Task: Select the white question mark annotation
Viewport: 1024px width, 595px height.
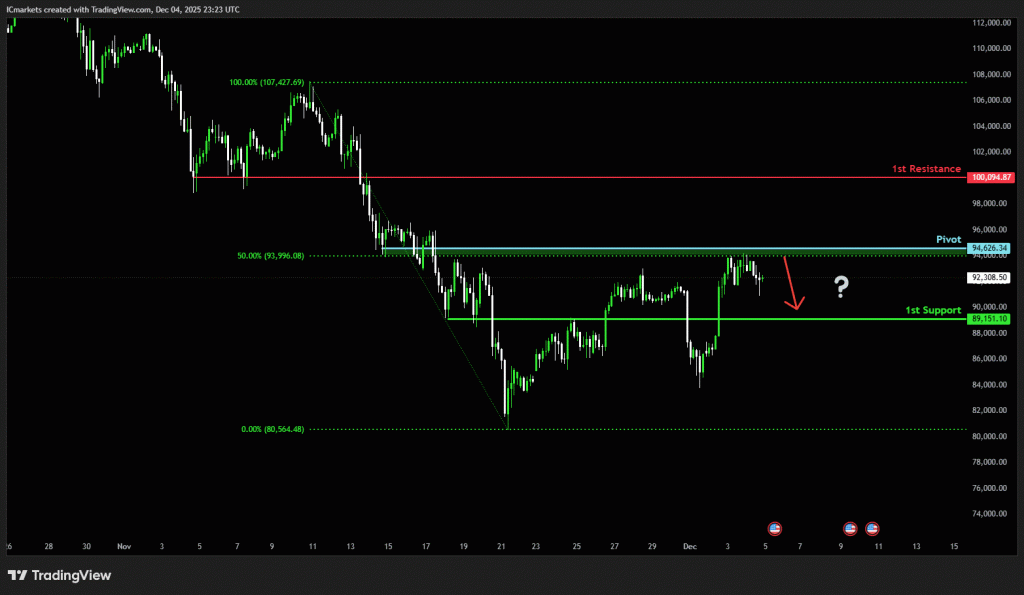Action: tap(841, 288)
